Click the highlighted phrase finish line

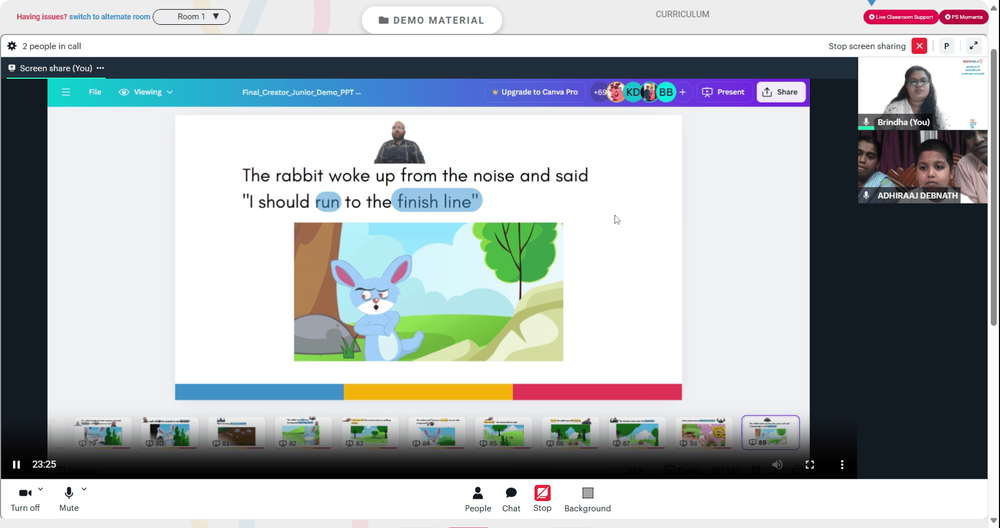437,201
